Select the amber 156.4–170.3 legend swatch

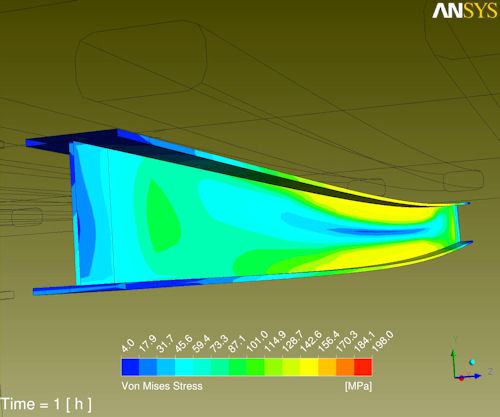click(327, 367)
